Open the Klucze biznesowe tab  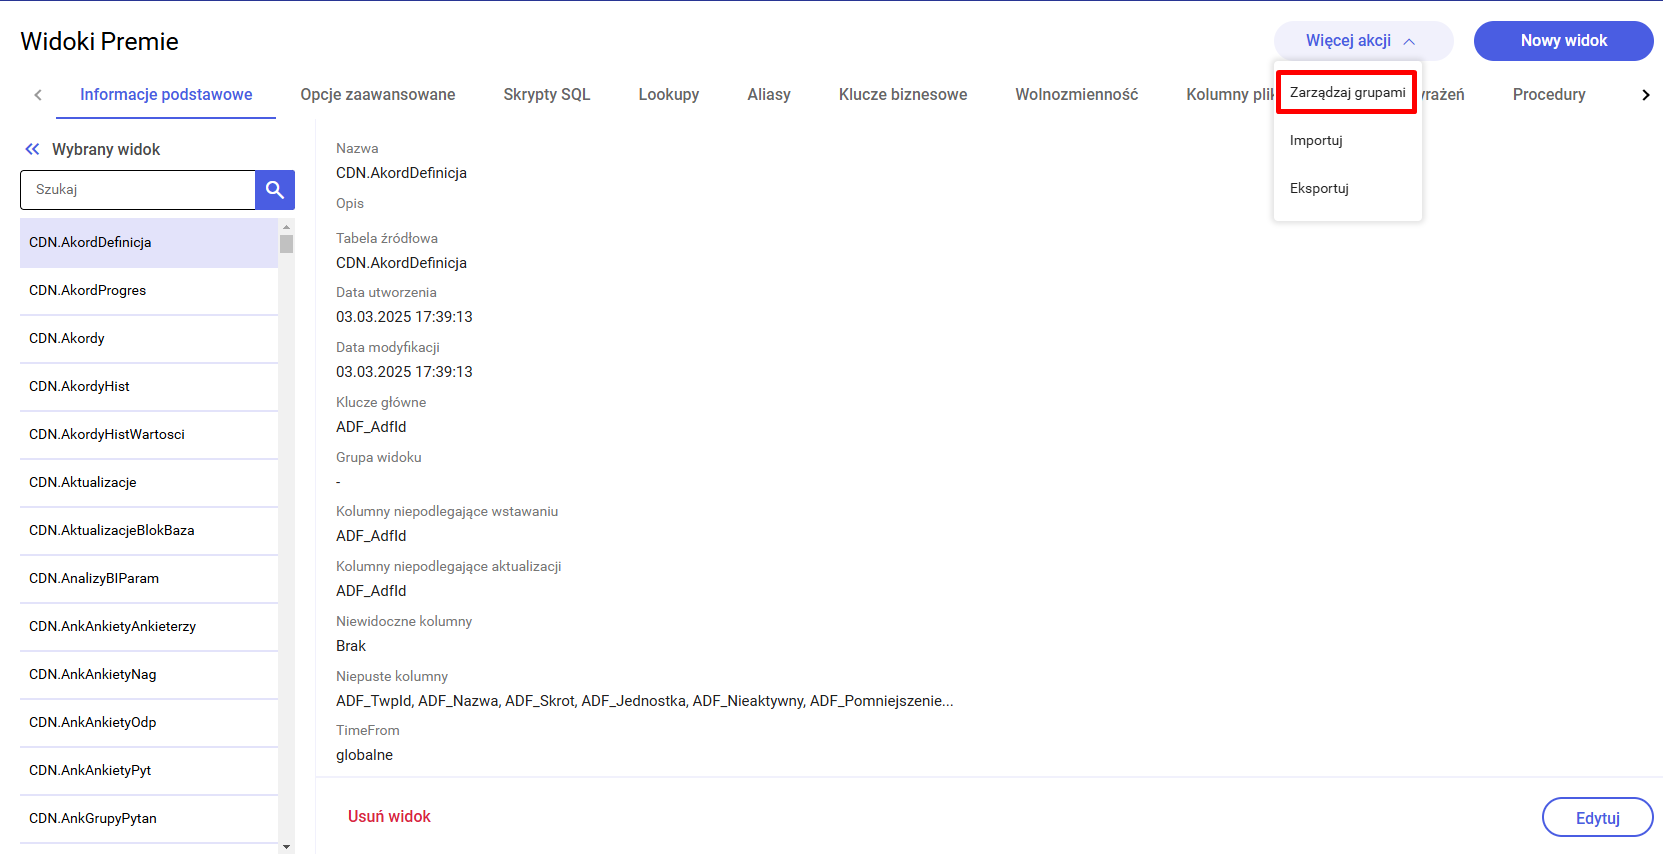[x=903, y=95]
